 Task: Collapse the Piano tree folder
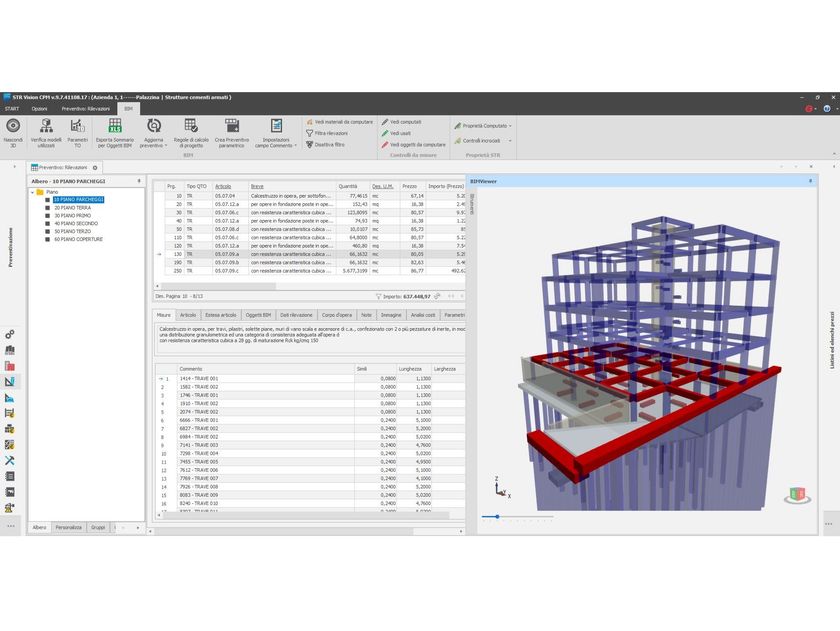[x=33, y=192]
